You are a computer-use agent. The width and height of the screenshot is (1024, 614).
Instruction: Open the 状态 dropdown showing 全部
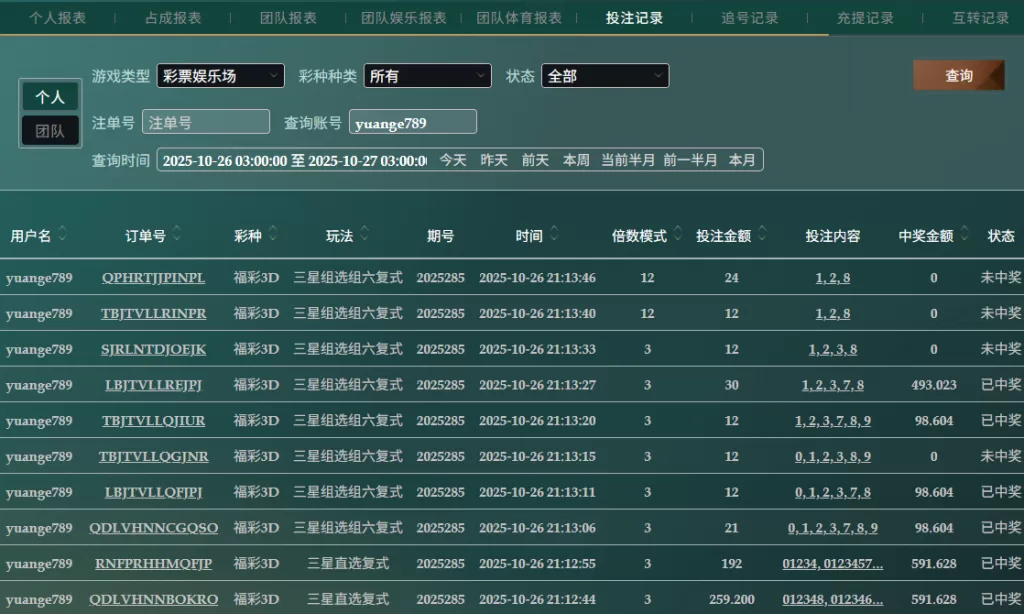pyautogui.click(x=604, y=76)
